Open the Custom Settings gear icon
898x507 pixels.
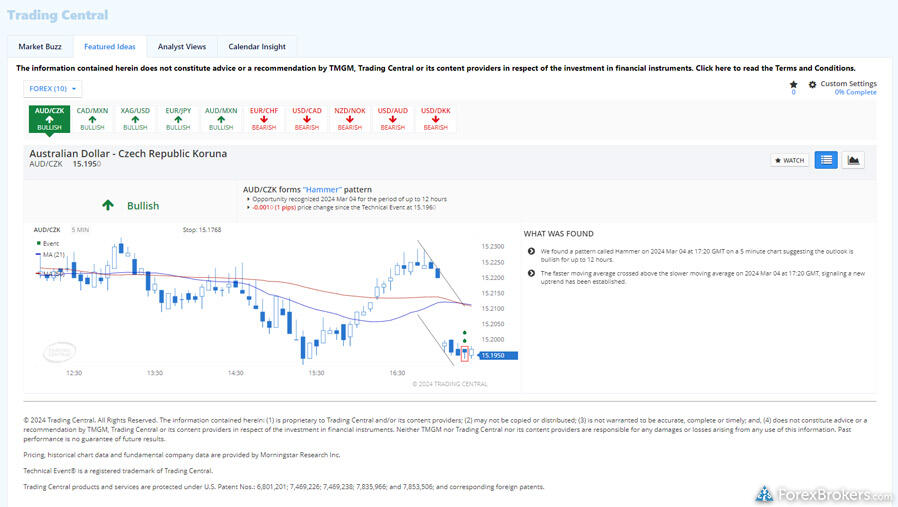pyautogui.click(x=812, y=85)
